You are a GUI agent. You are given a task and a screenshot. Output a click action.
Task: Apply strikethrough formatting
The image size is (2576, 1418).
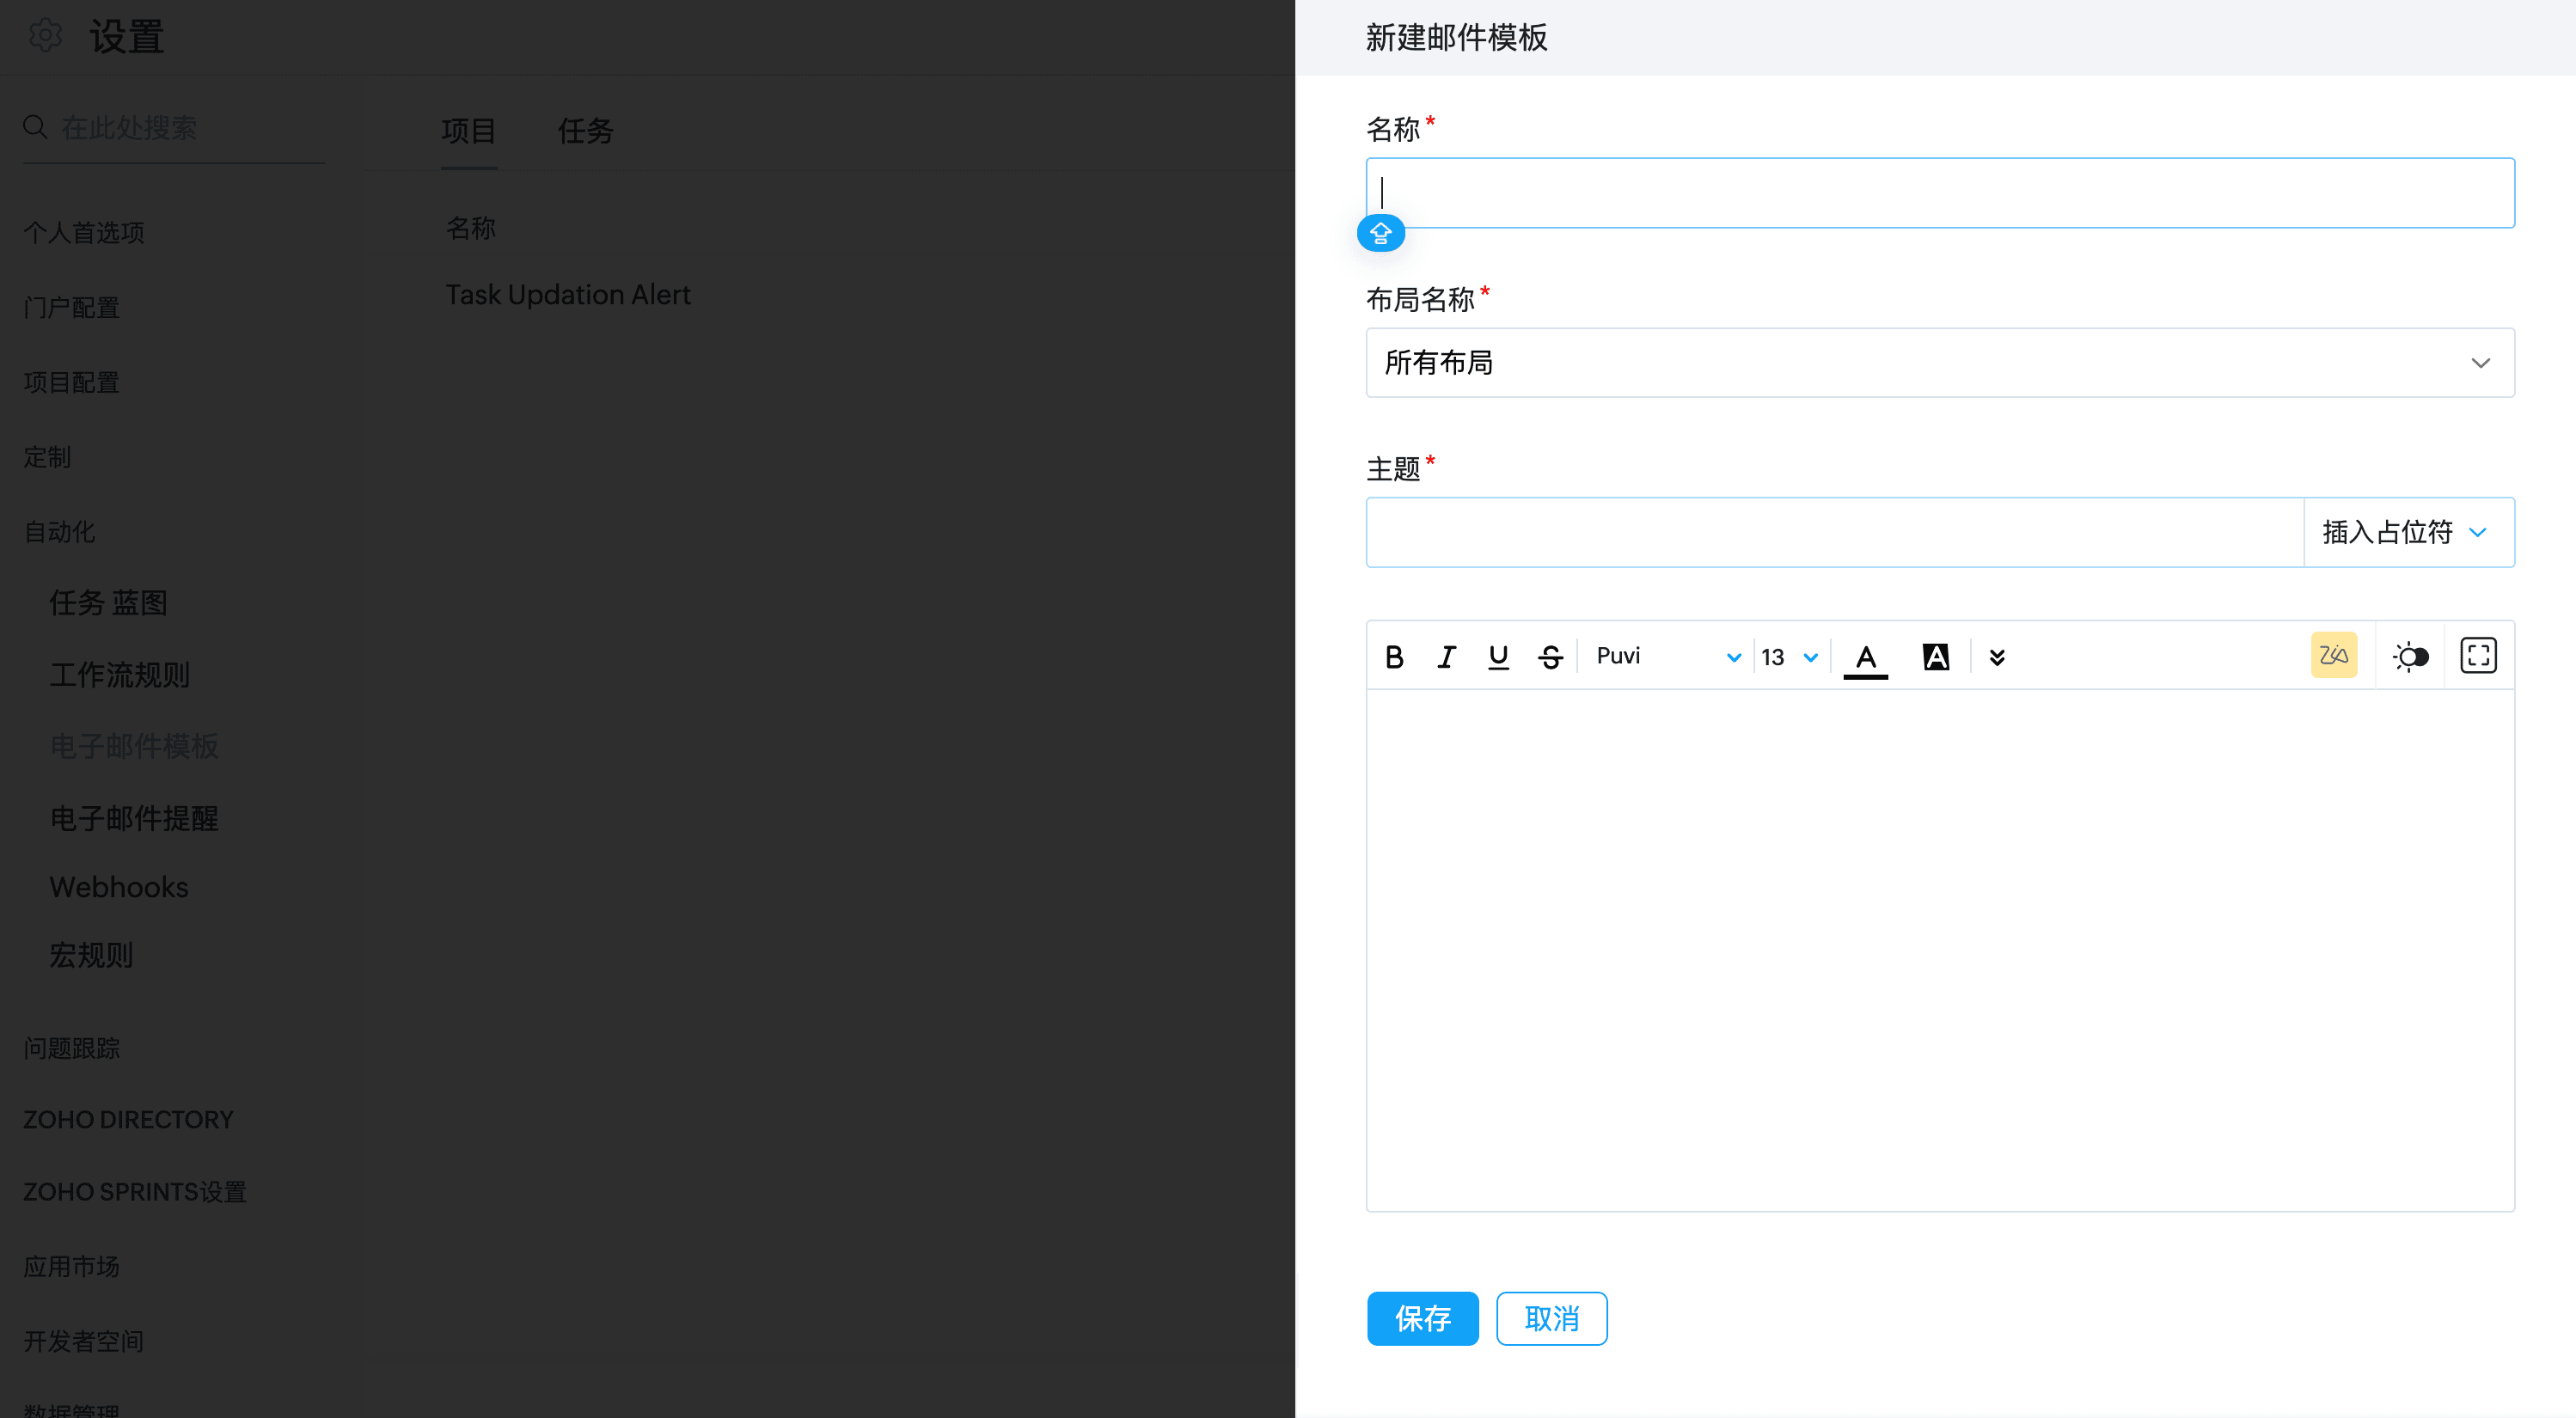pos(1550,657)
